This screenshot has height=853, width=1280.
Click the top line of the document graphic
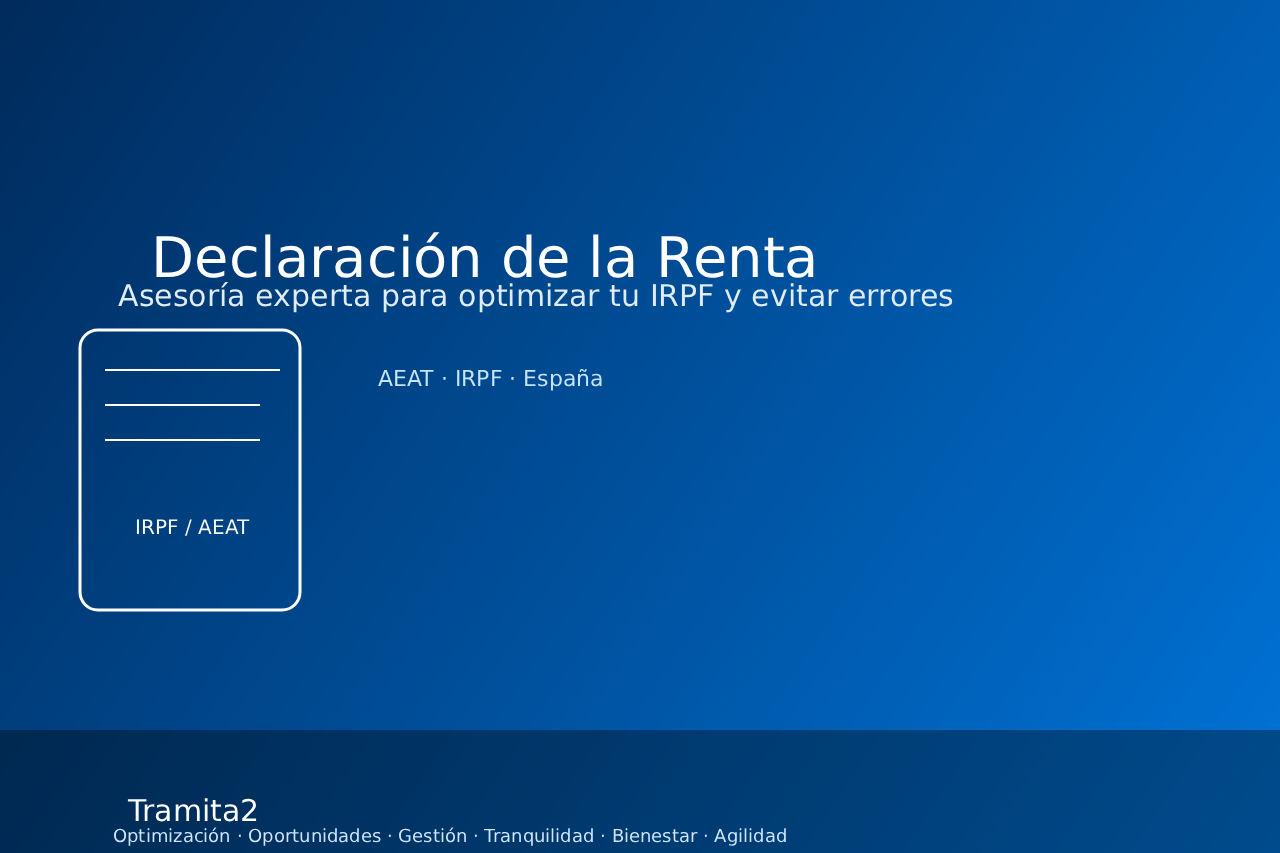(192, 371)
